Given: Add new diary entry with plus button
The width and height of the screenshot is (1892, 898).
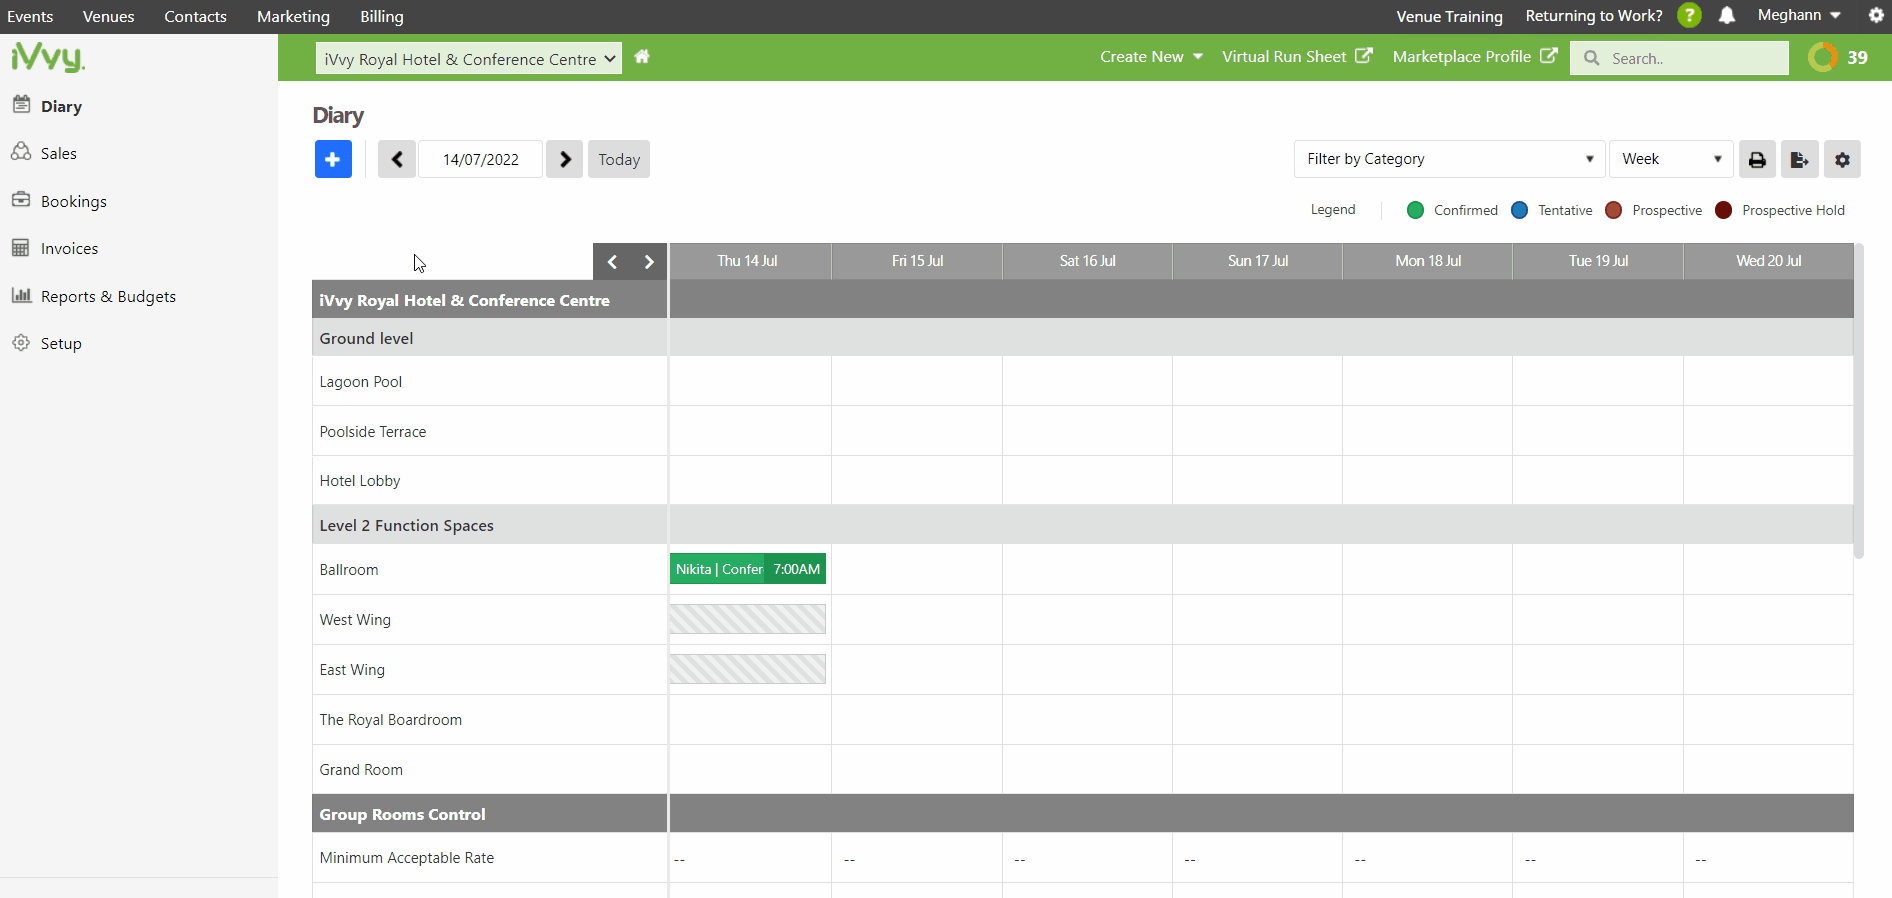Looking at the screenshot, I should (x=333, y=159).
